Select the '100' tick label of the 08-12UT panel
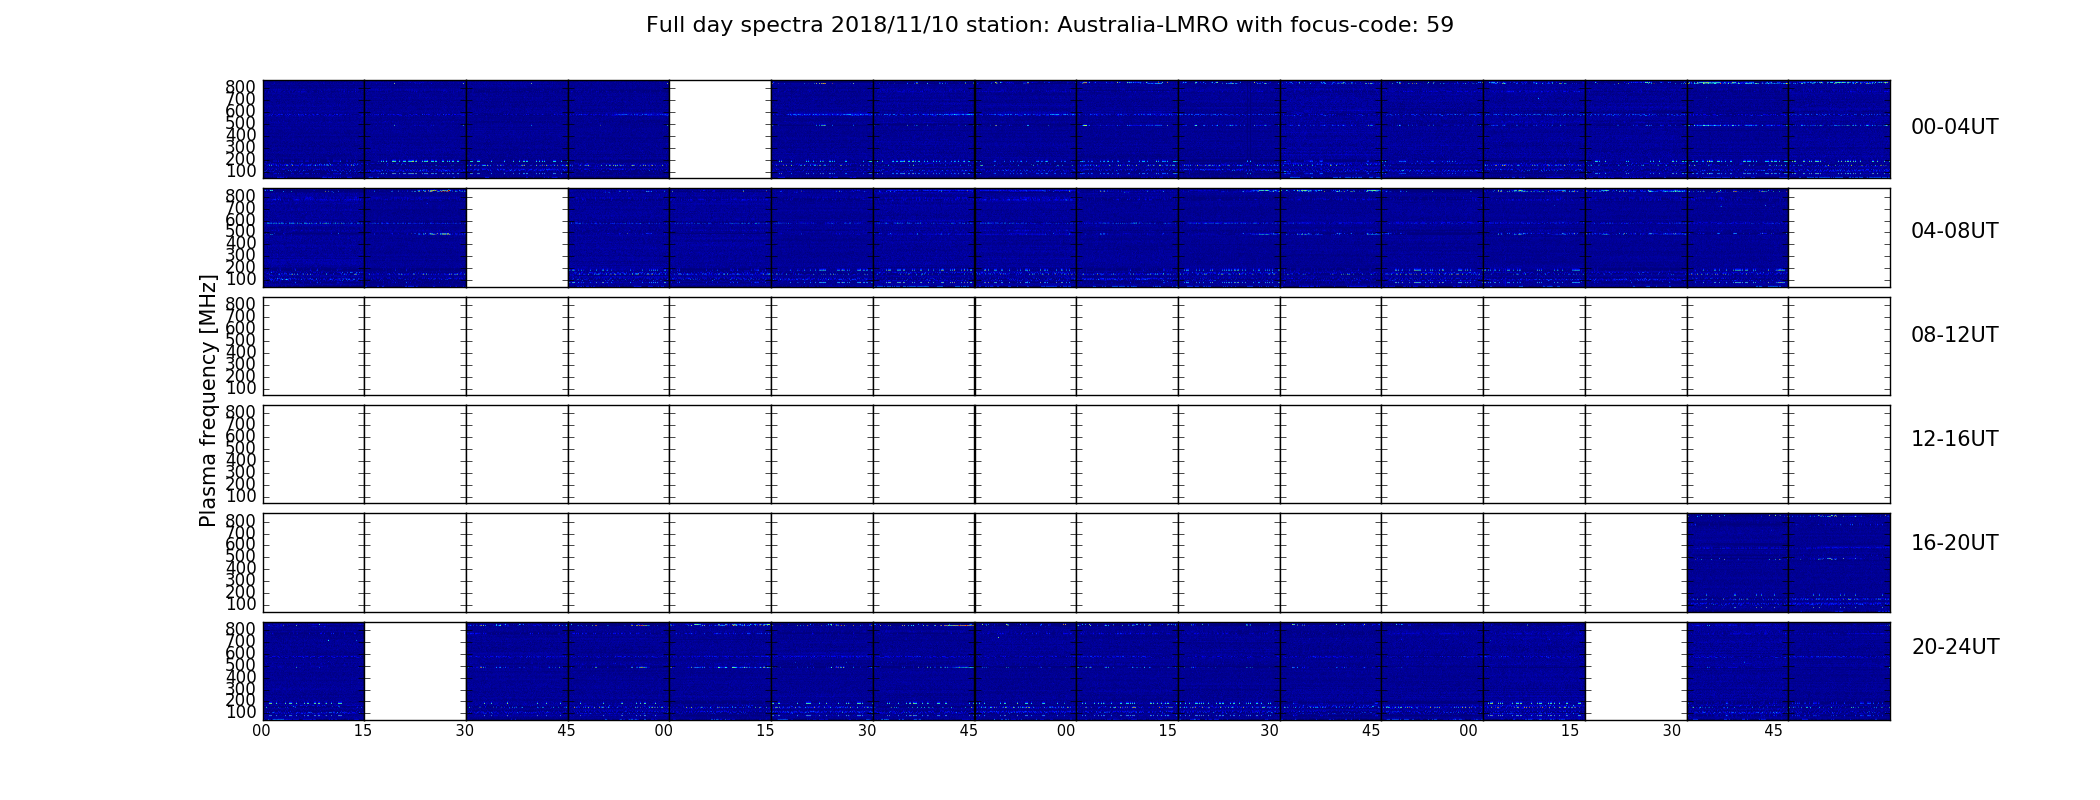 [x=241, y=388]
